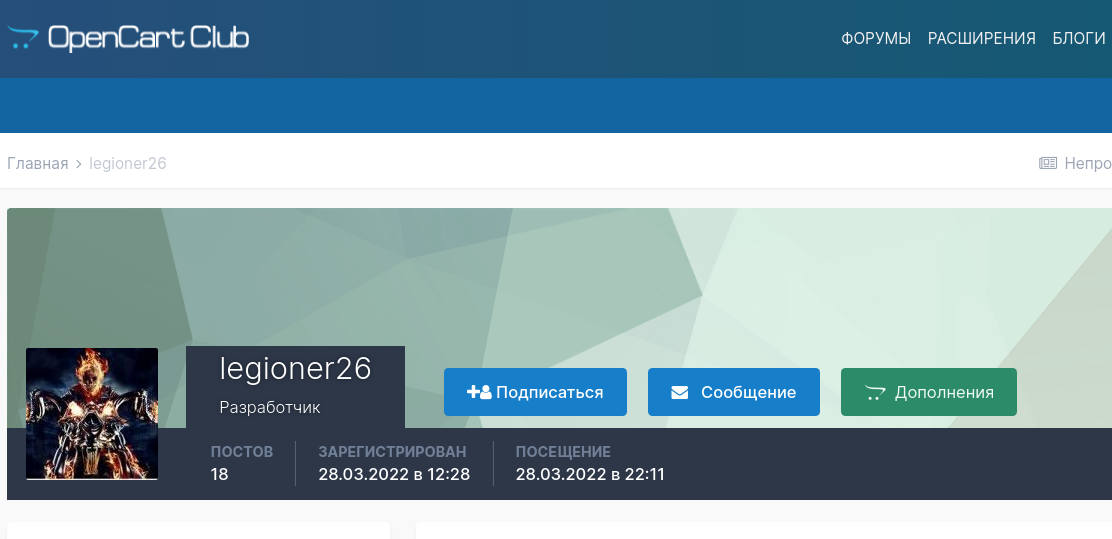Navigate to Главная in the breadcrumb

click(38, 163)
